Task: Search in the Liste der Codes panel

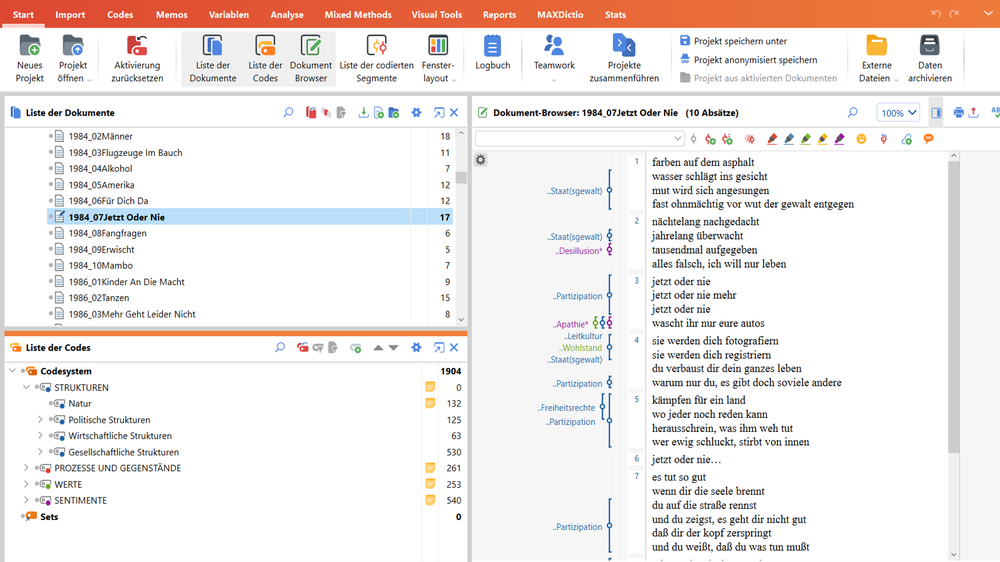Action: point(280,348)
